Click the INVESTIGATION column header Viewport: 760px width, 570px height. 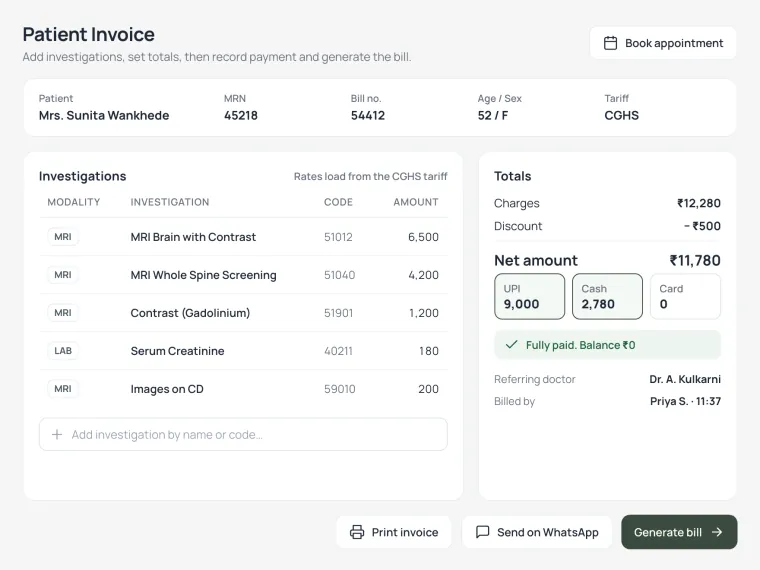coord(170,202)
